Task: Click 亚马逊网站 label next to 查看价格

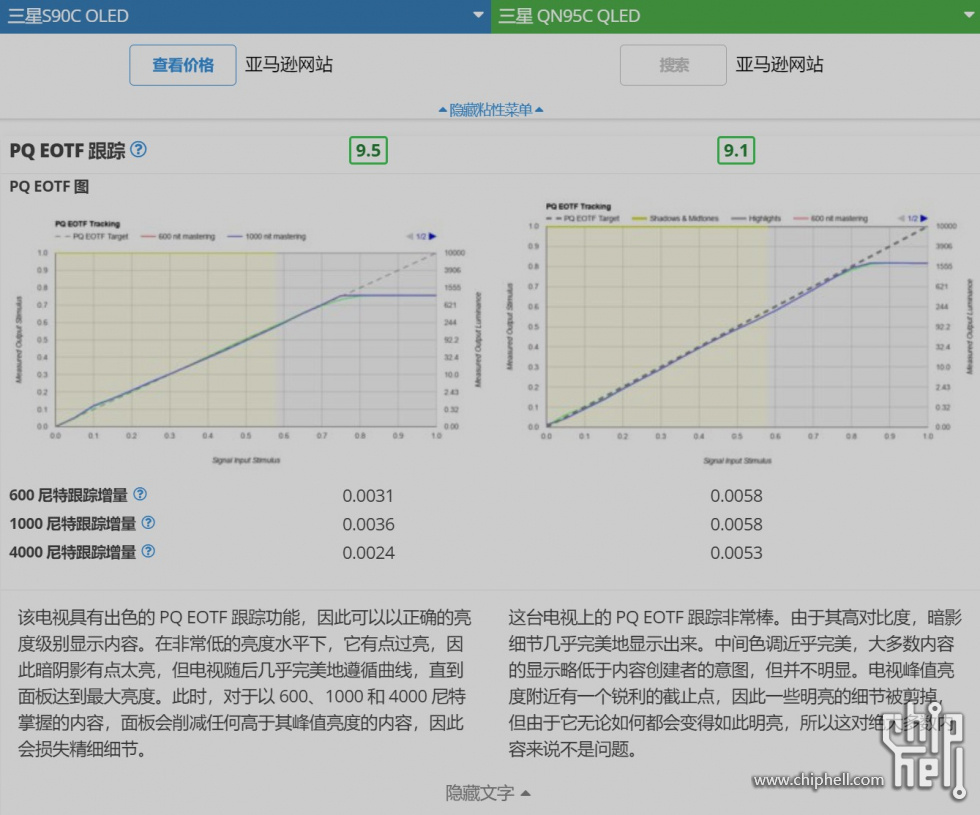Action: tap(289, 64)
